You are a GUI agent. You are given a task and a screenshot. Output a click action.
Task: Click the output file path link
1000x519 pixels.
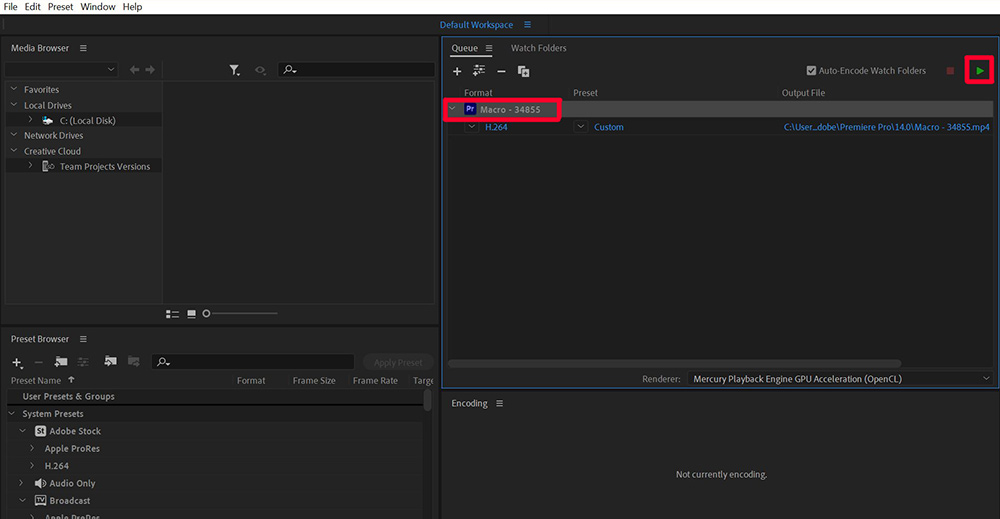click(886, 127)
